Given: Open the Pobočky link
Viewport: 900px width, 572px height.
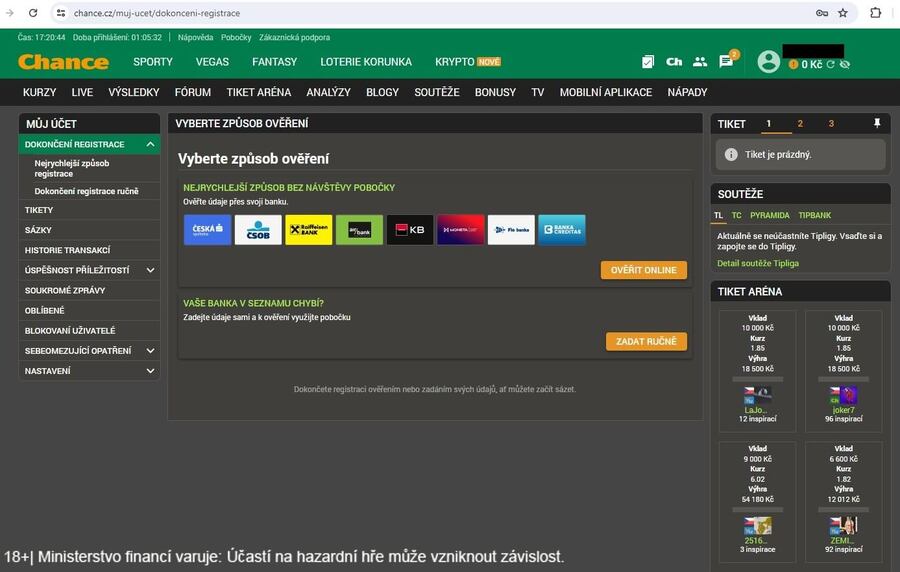Looking at the screenshot, I should click(236, 37).
